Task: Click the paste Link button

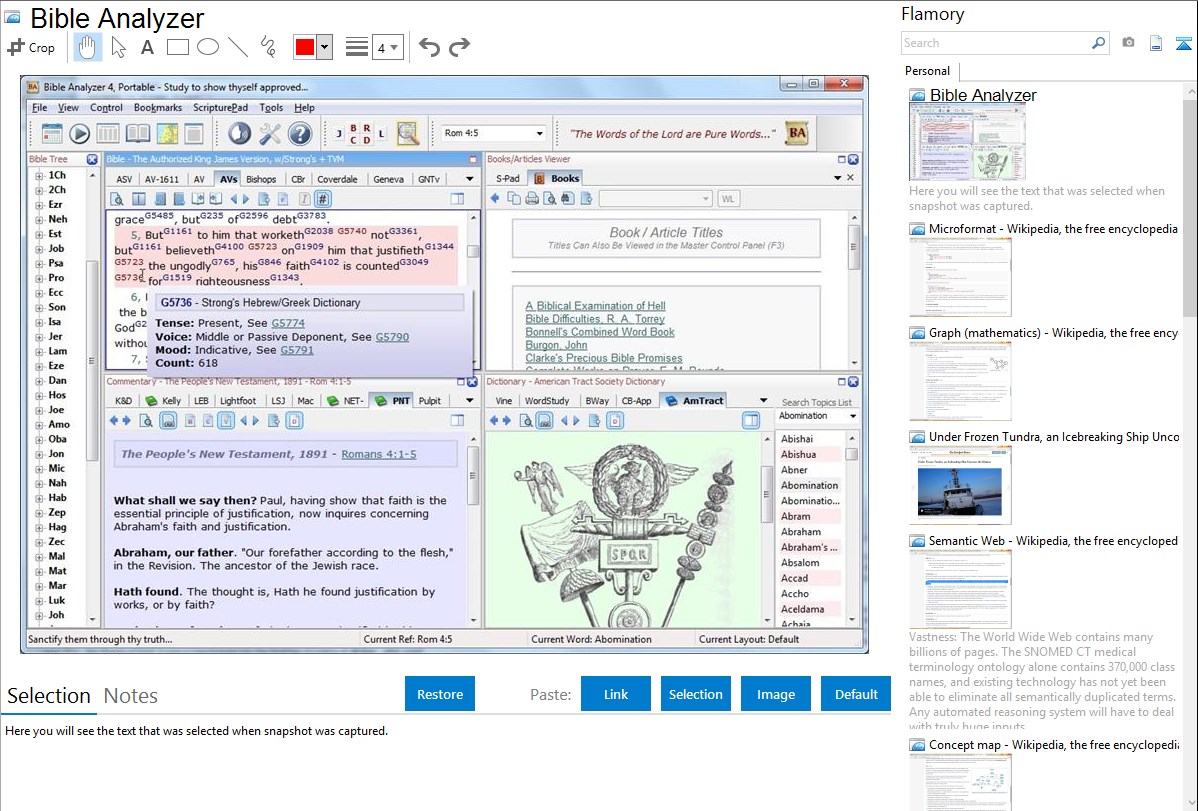Action: (x=616, y=694)
